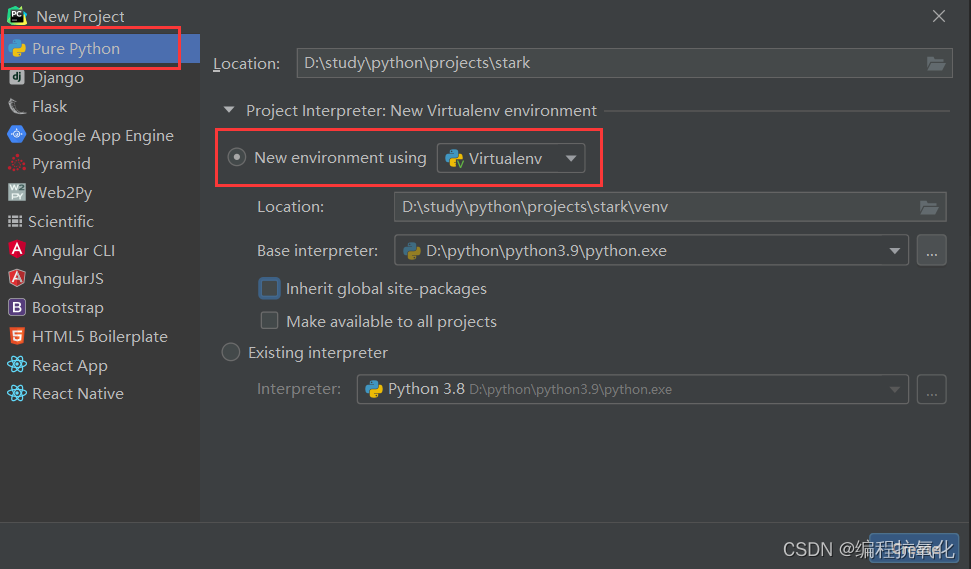Check Make available to all projects

[x=269, y=321]
